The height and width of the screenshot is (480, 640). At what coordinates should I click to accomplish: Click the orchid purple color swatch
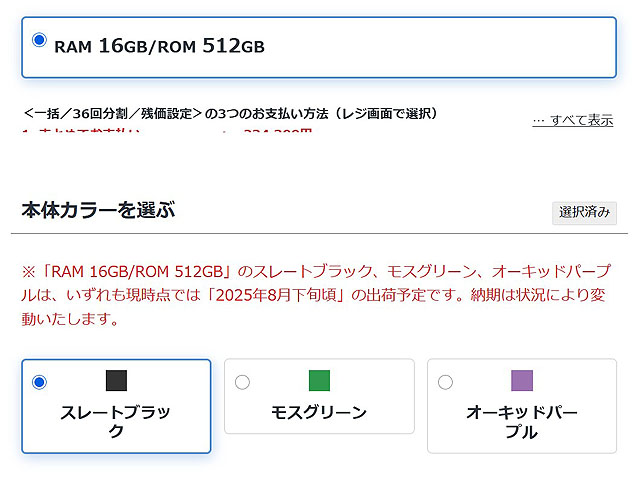click(522, 380)
